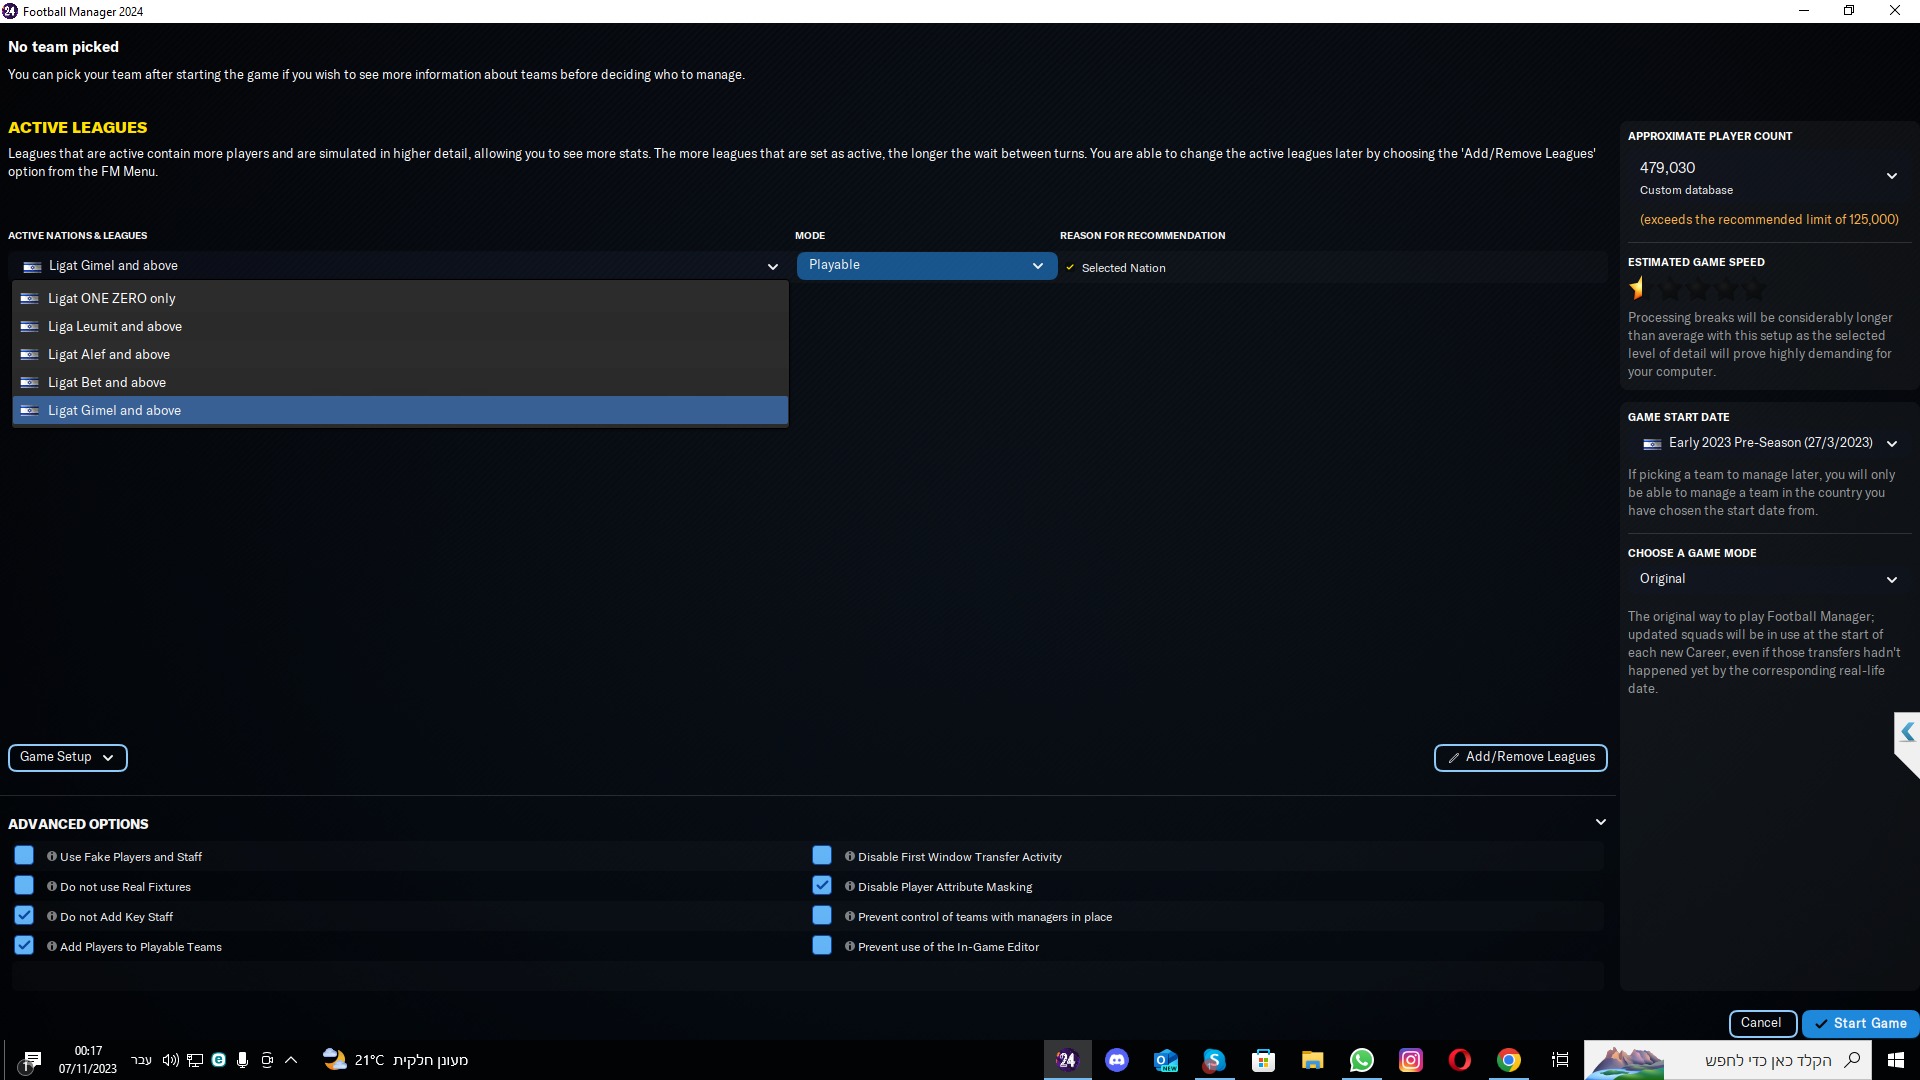Open Task View from the taskbar
1920x1080 pixels.
1560,1060
